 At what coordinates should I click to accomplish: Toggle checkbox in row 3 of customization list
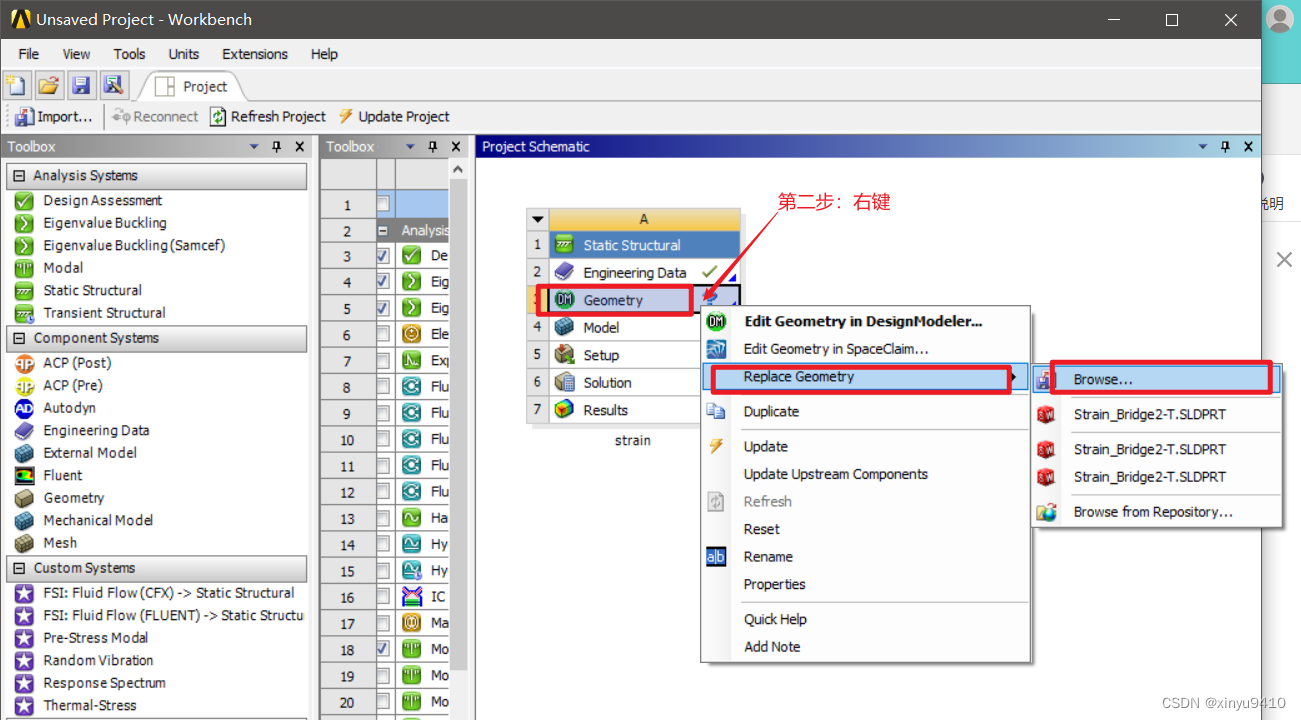383,256
